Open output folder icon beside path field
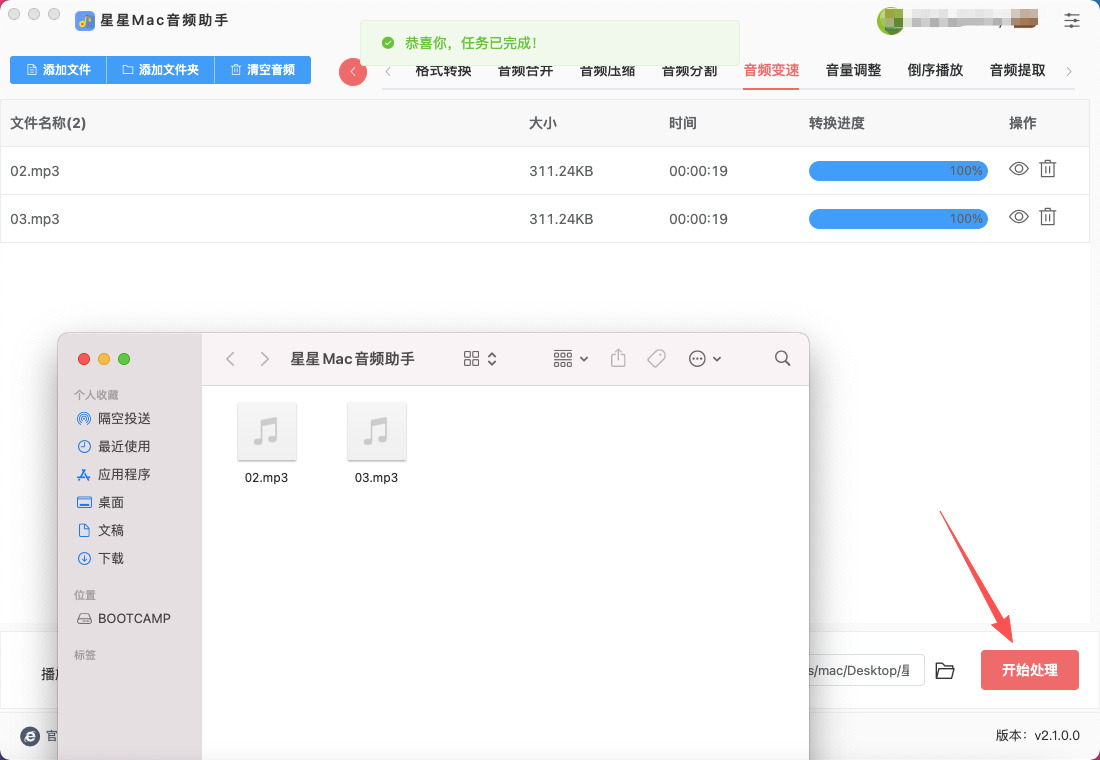 (945, 671)
